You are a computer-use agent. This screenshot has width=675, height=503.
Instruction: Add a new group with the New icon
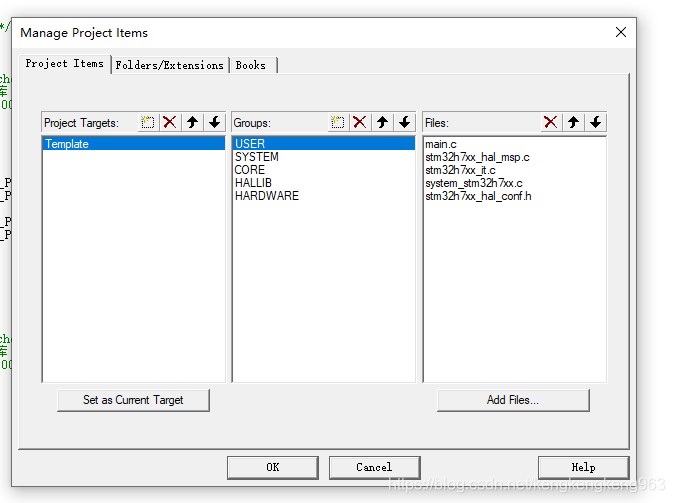click(x=338, y=122)
